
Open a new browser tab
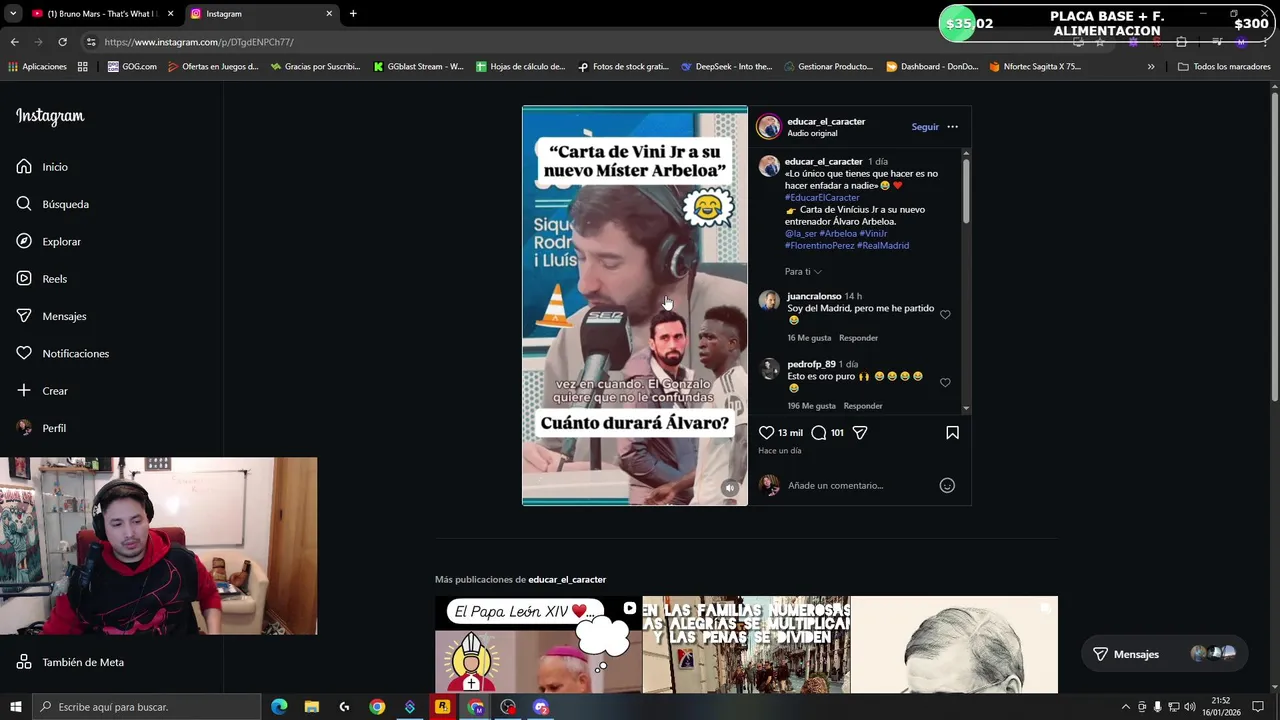[x=353, y=14]
